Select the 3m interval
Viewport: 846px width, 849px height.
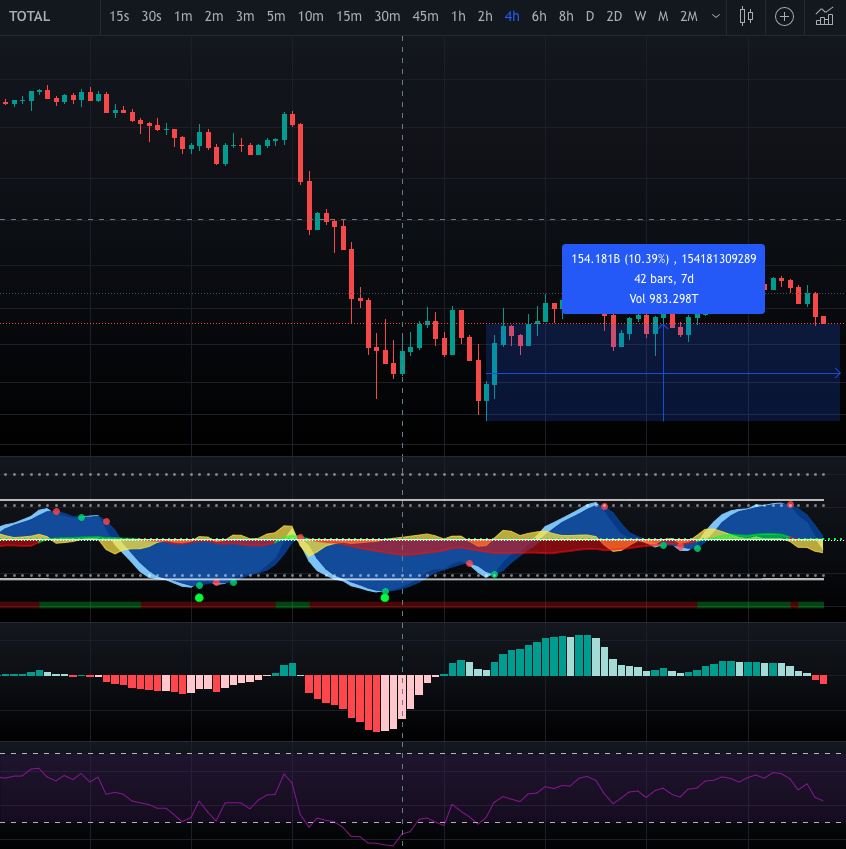pos(245,16)
